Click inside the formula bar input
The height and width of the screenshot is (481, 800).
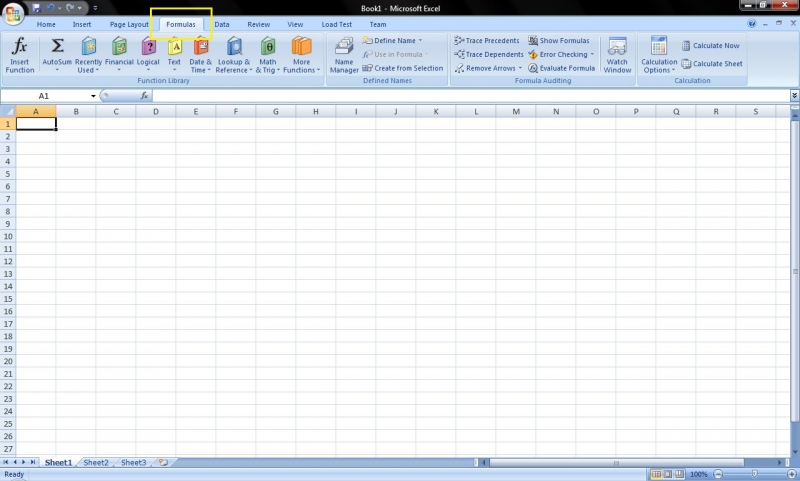(x=470, y=96)
